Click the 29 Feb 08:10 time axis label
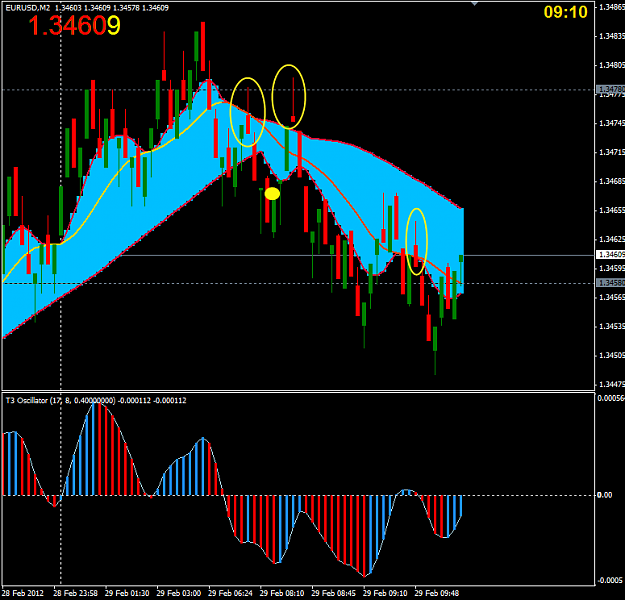The image size is (625, 600). (282, 593)
